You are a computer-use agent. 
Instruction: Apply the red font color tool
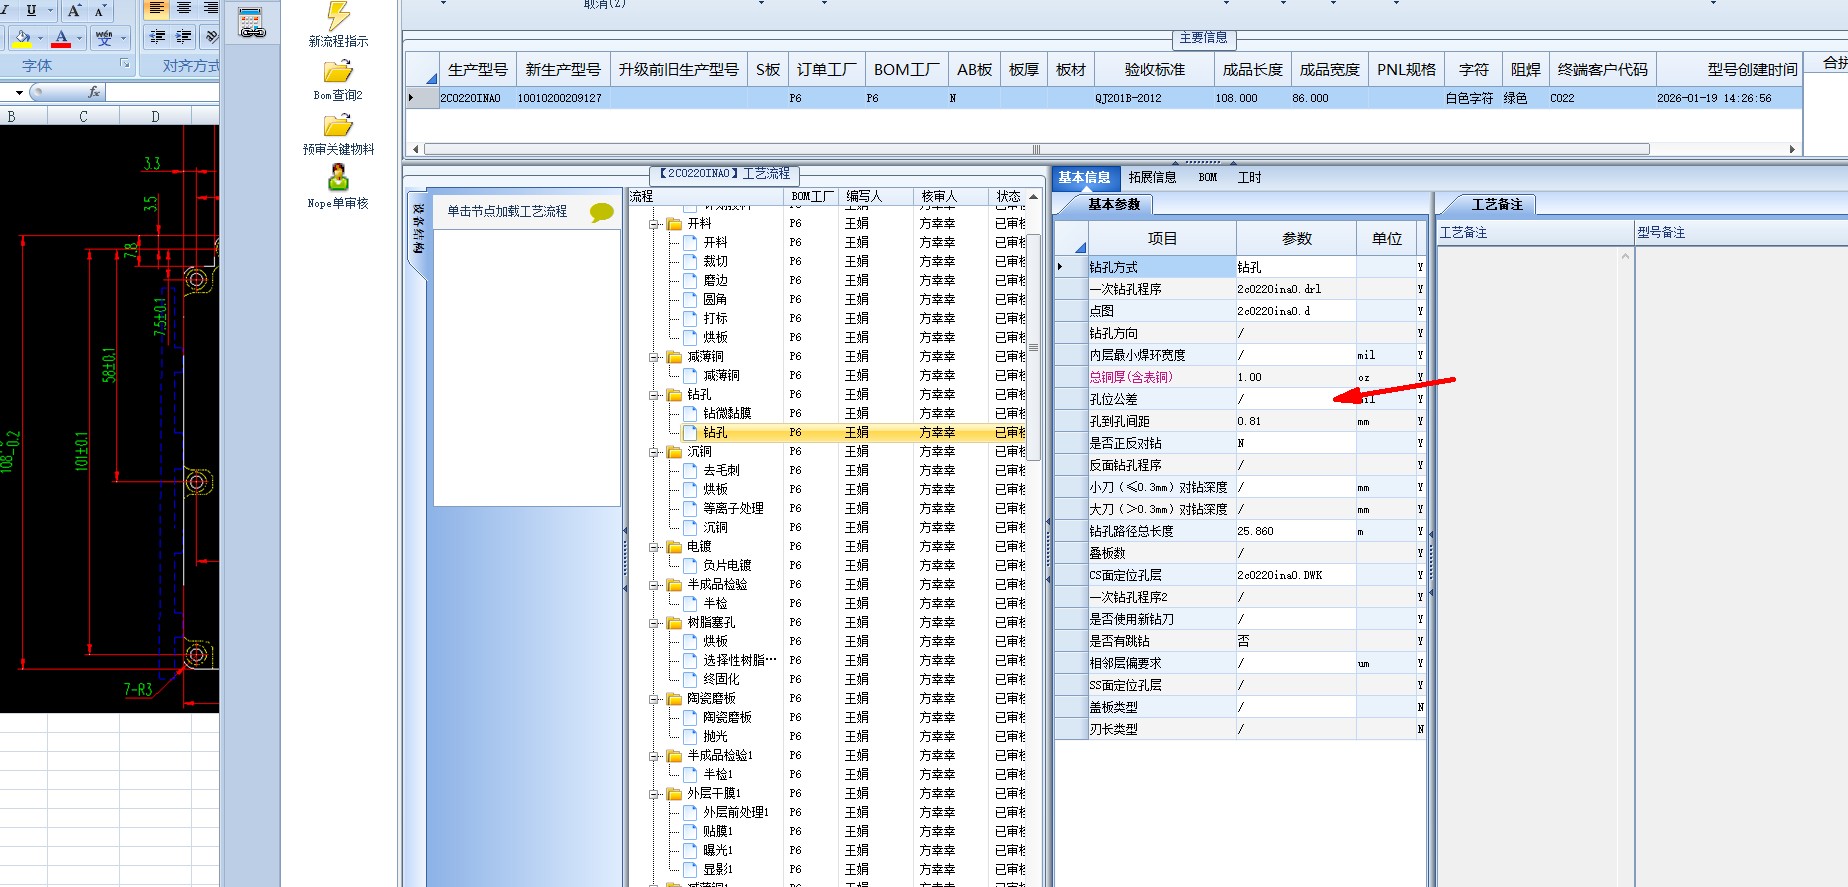coord(61,38)
